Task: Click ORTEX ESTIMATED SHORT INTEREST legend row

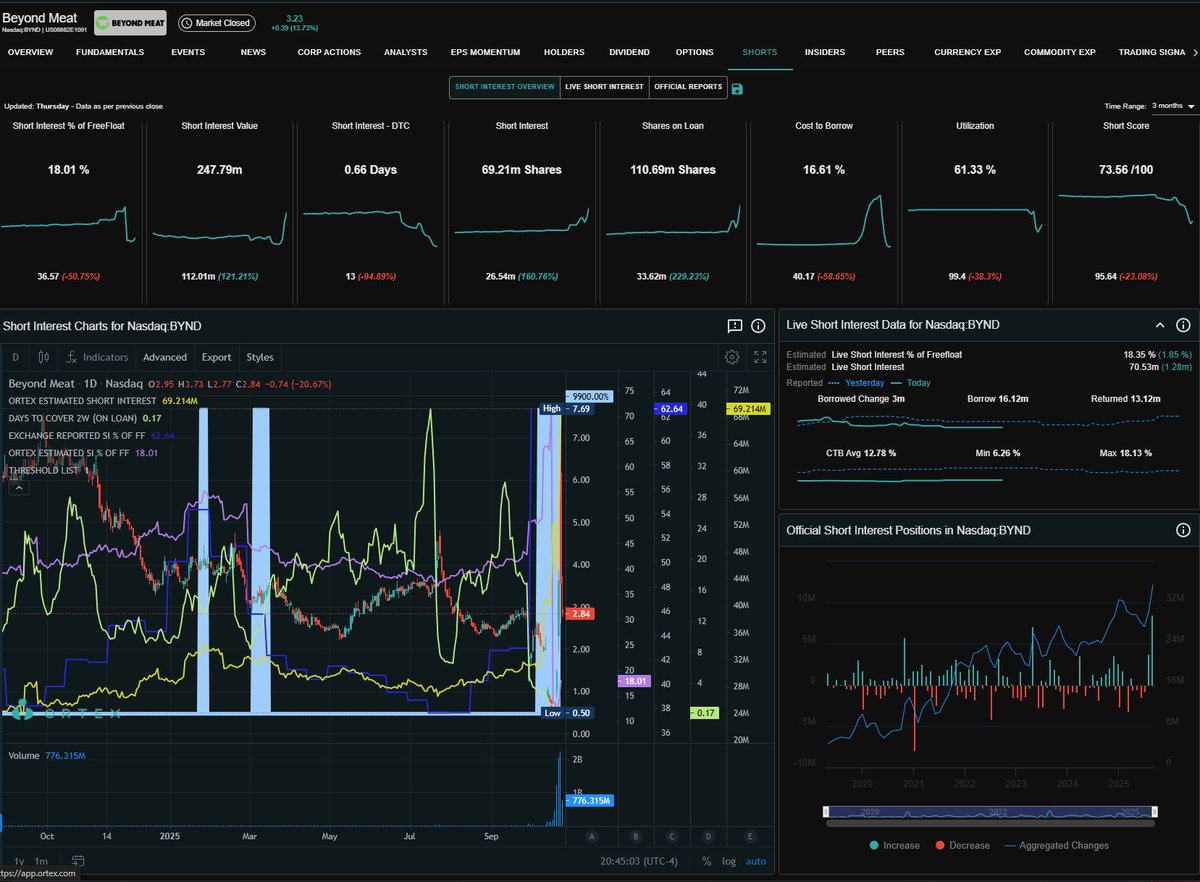Action: click(x=102, y=400)
